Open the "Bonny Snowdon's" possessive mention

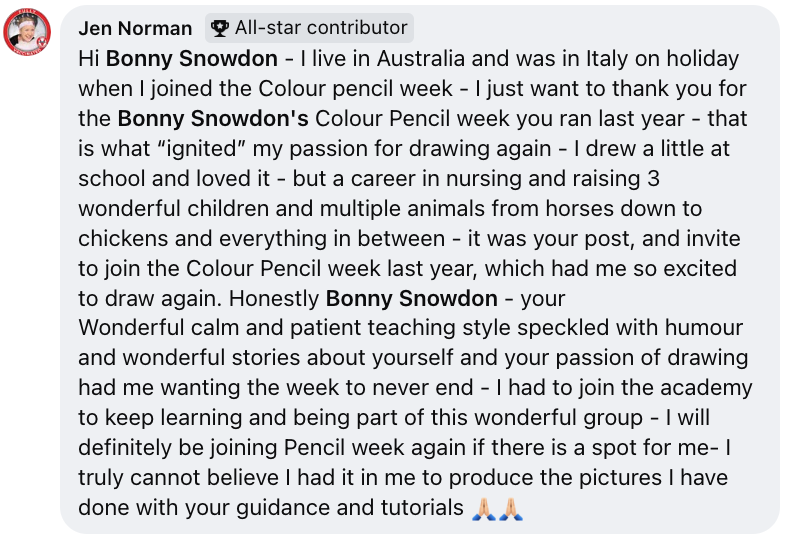[x=213, y=119]
